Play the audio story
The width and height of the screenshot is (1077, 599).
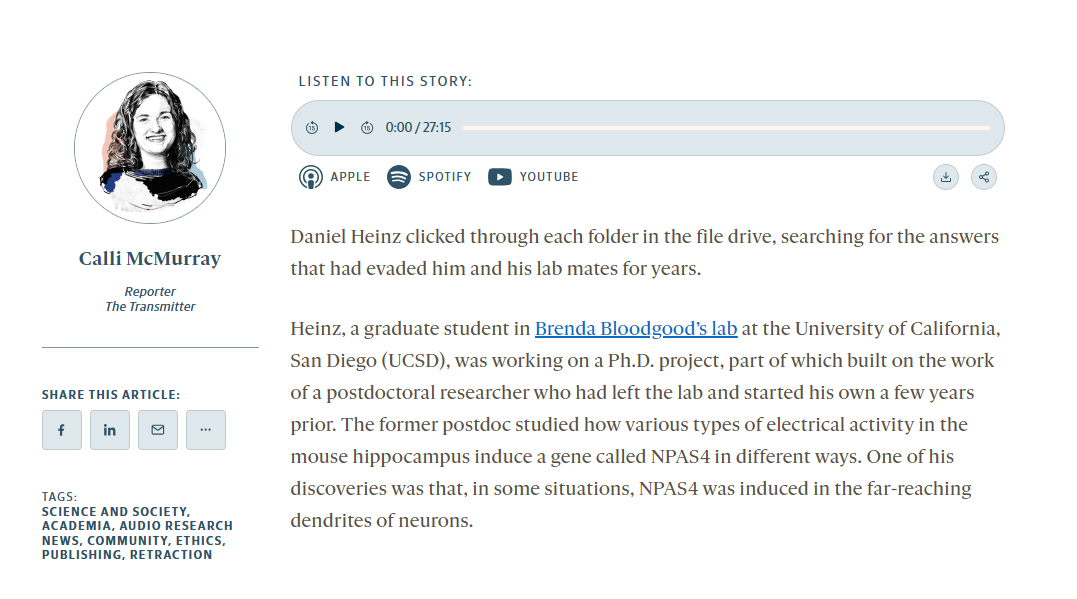(339, 127)
